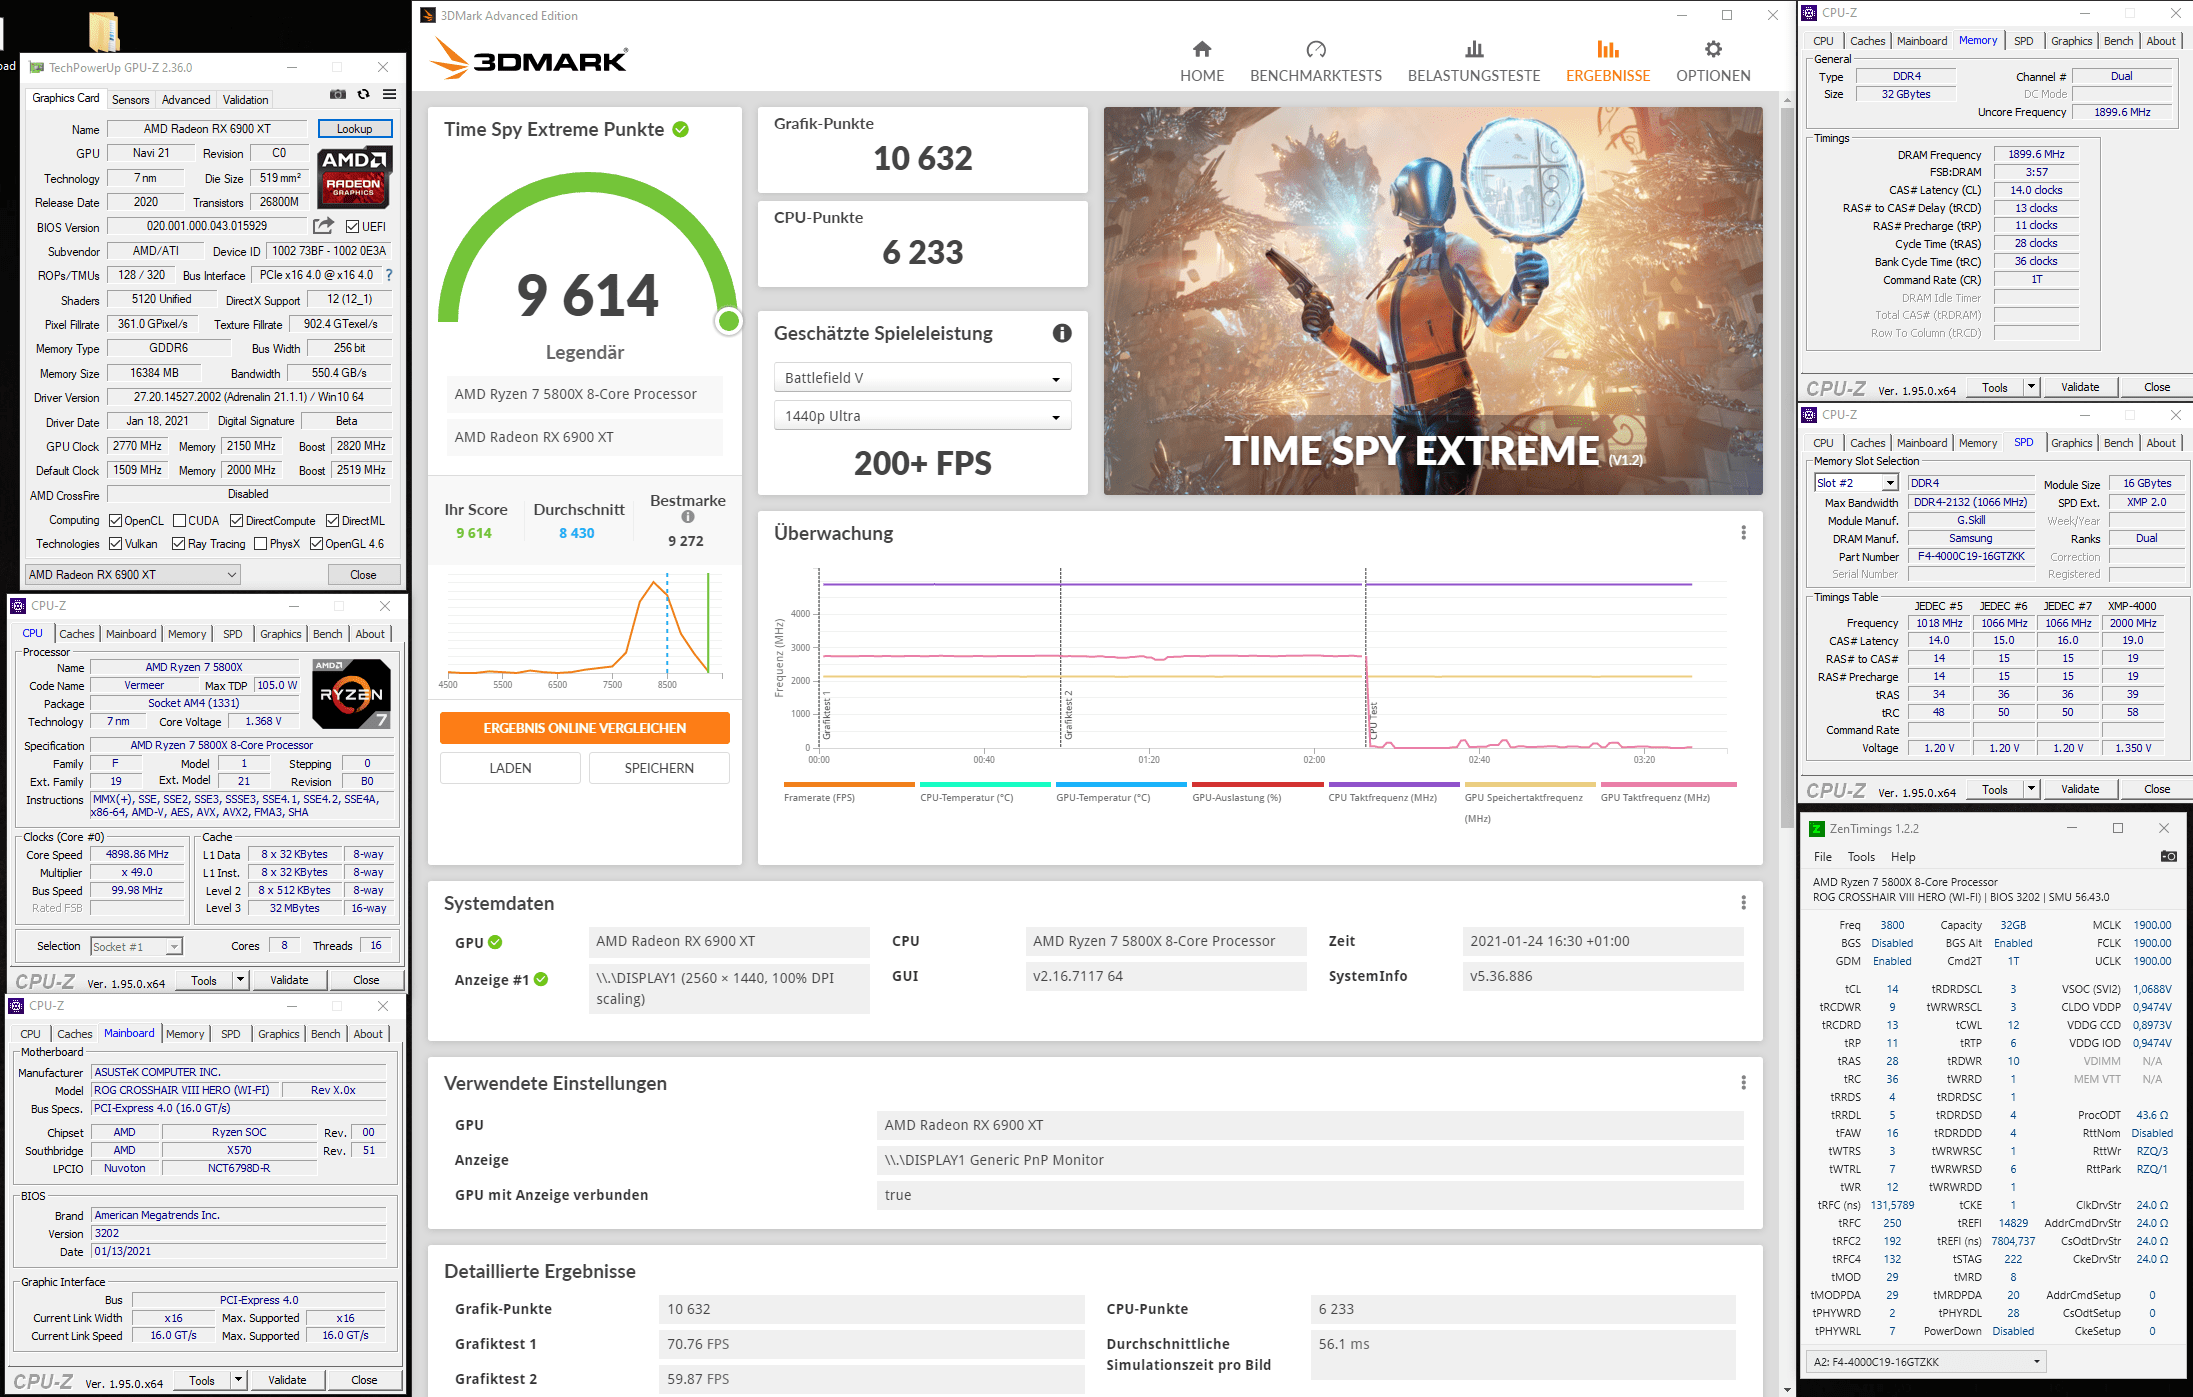Screen dimensions: 2193x1397
Task: Click ERGEBNIS ONLINE VERGLEICHEN button
Action: tap(585, 728)
